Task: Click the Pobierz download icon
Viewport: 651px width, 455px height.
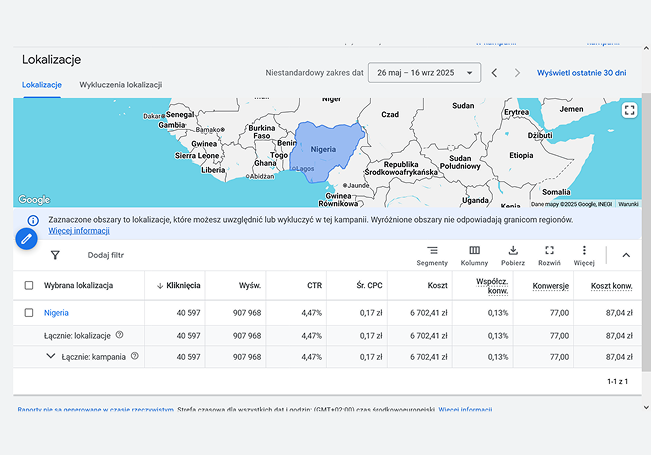Action: pos(513,254)
